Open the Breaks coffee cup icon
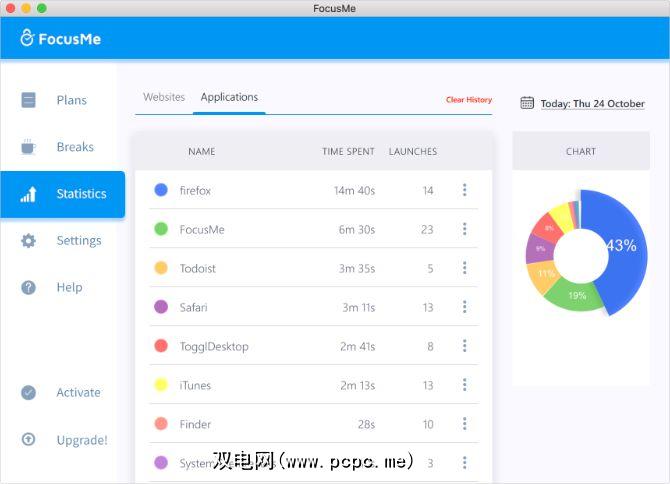 (28, 147)
